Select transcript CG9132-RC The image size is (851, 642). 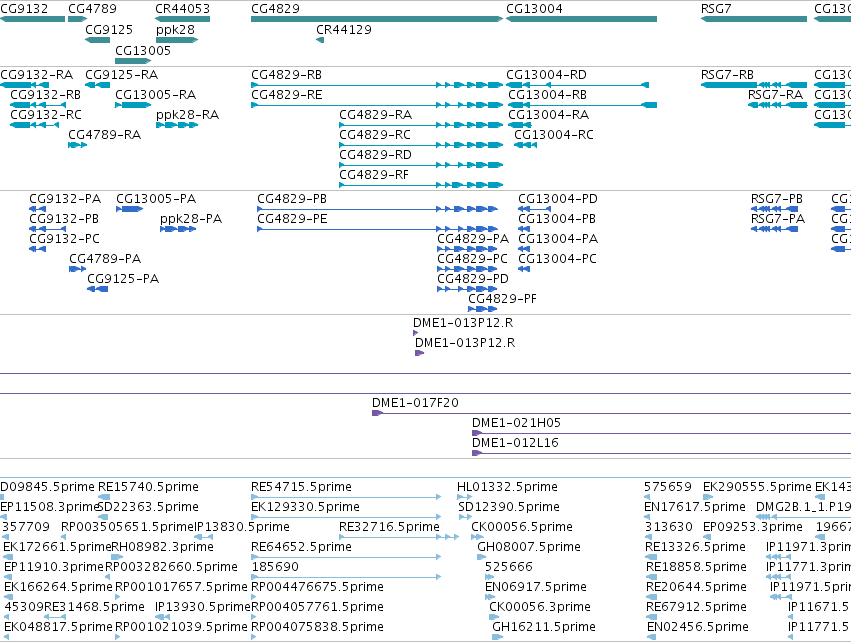pyautogui.click(x=46, y=115)
